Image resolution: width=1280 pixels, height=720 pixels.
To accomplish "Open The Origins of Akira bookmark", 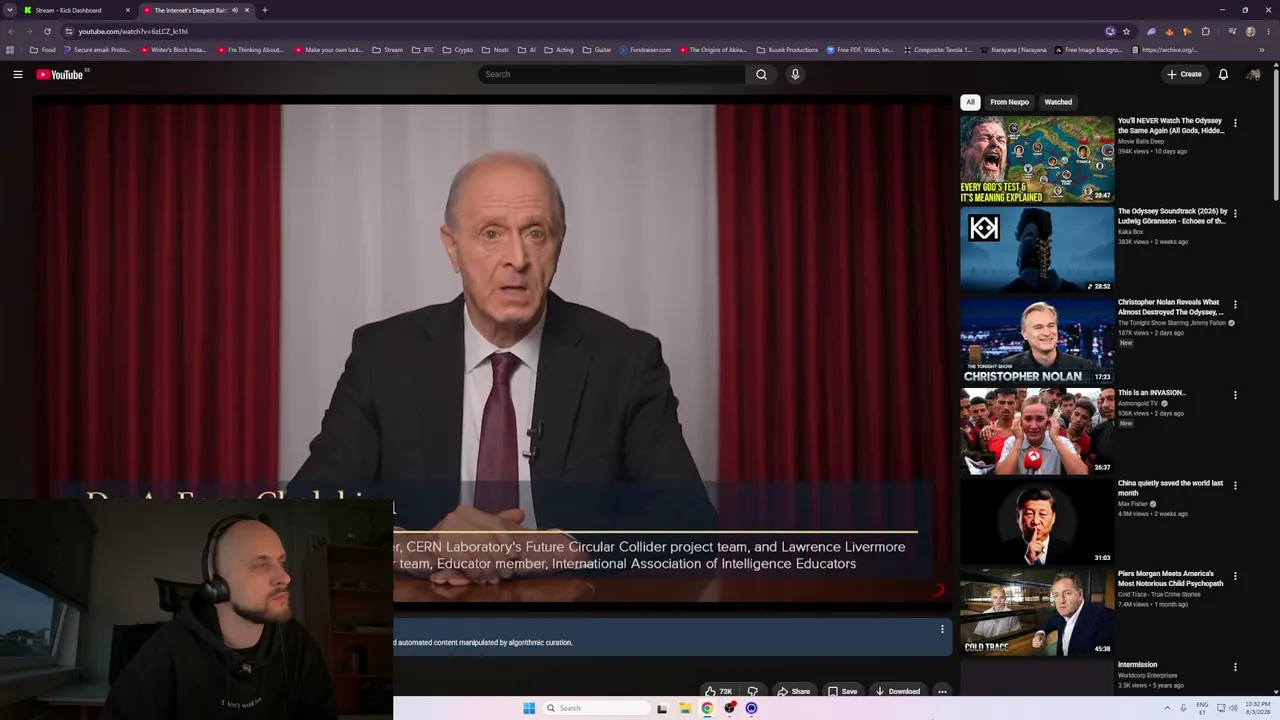I will click(712, 50).
